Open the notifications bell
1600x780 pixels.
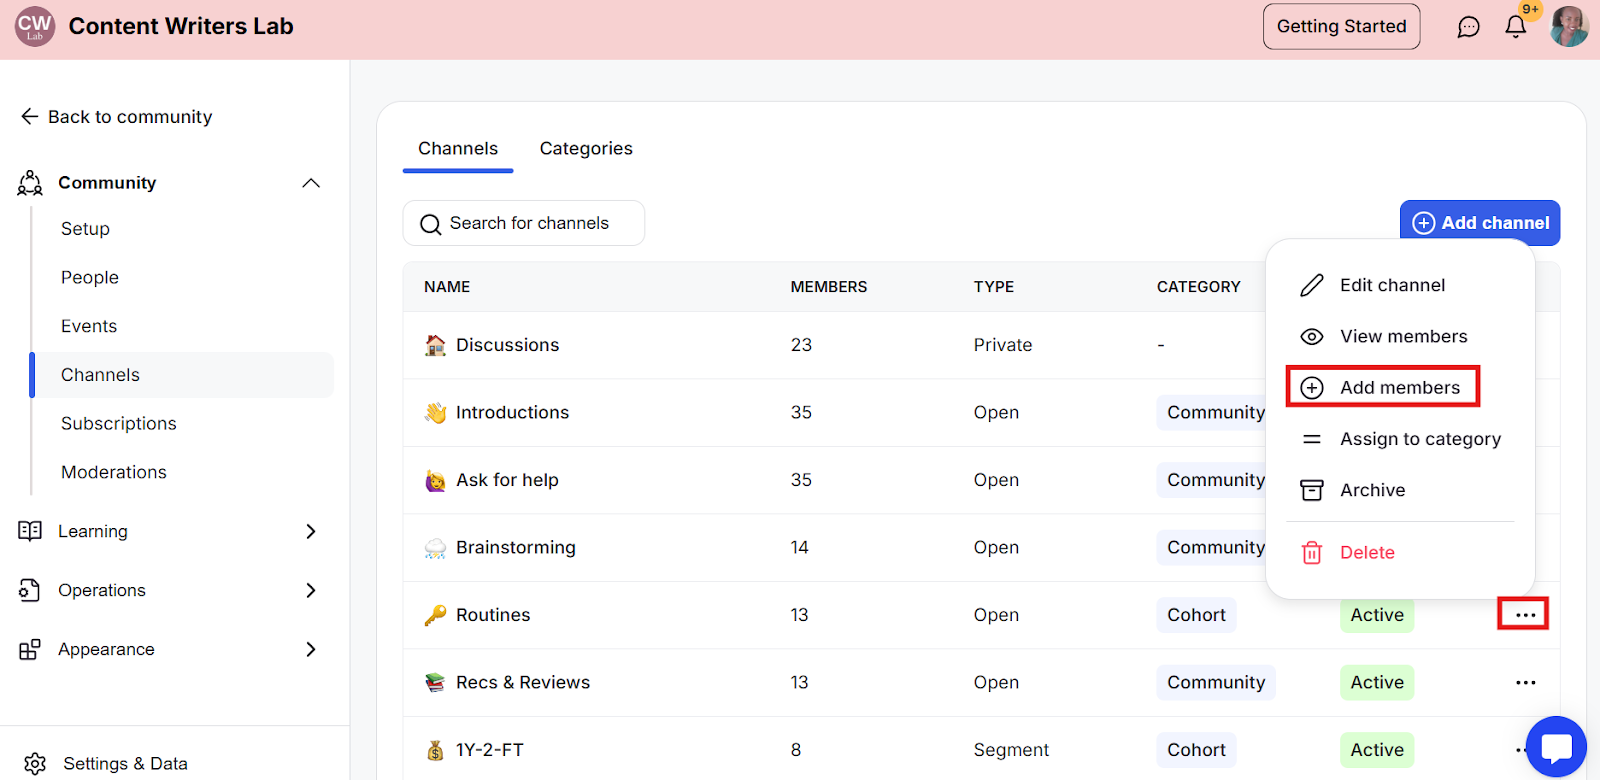click(1516, 27)
